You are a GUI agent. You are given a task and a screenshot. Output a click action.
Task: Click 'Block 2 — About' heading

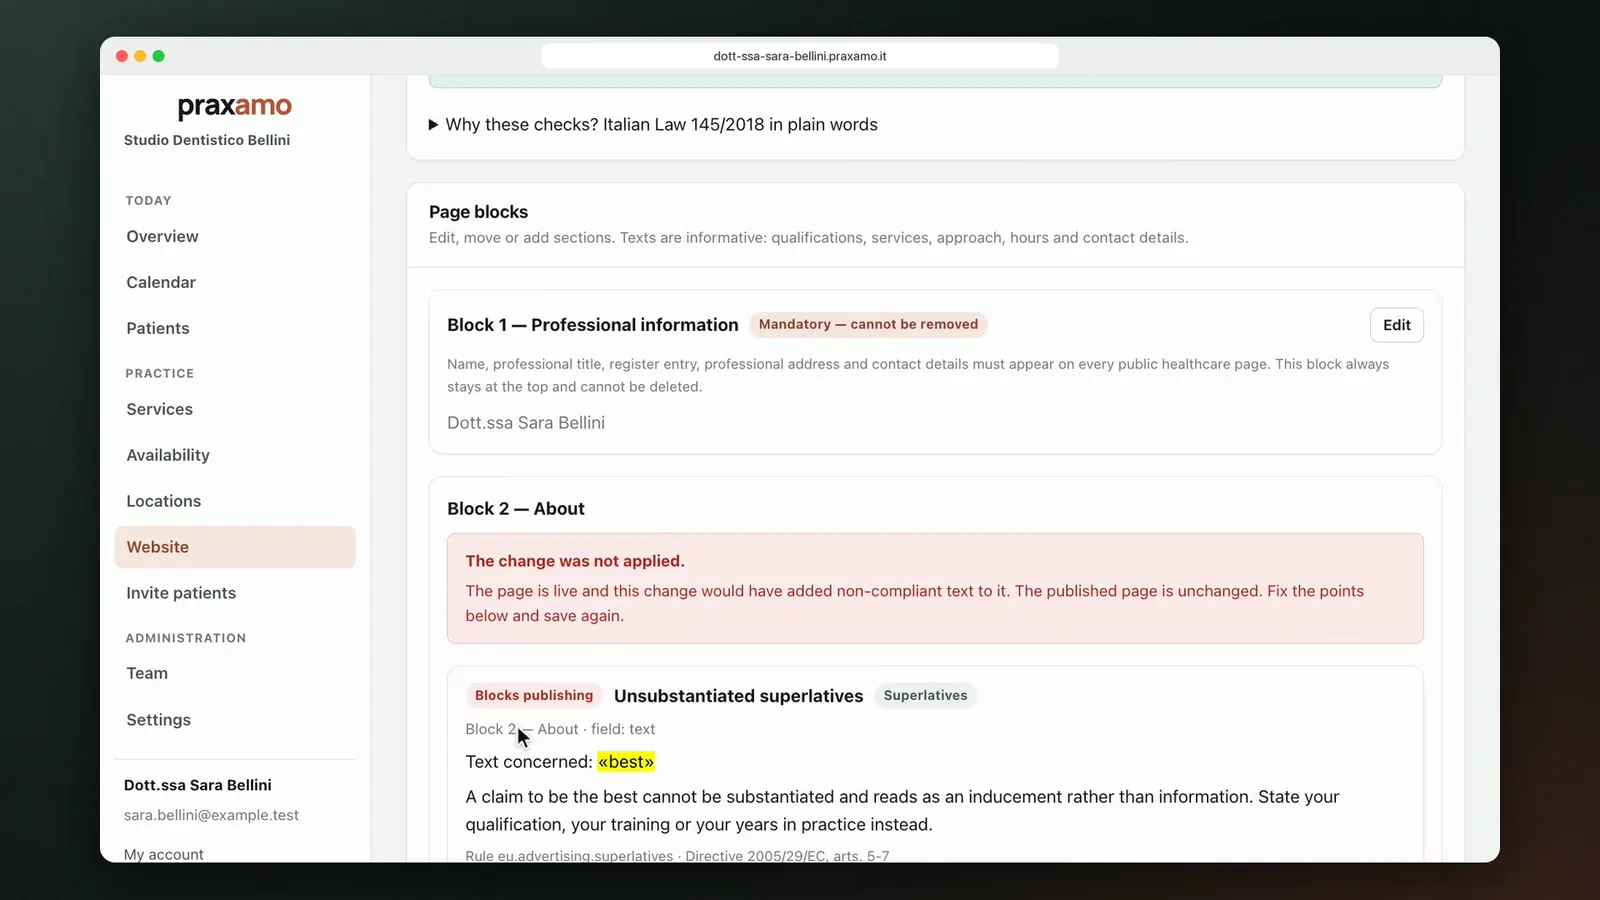[516, 509]
